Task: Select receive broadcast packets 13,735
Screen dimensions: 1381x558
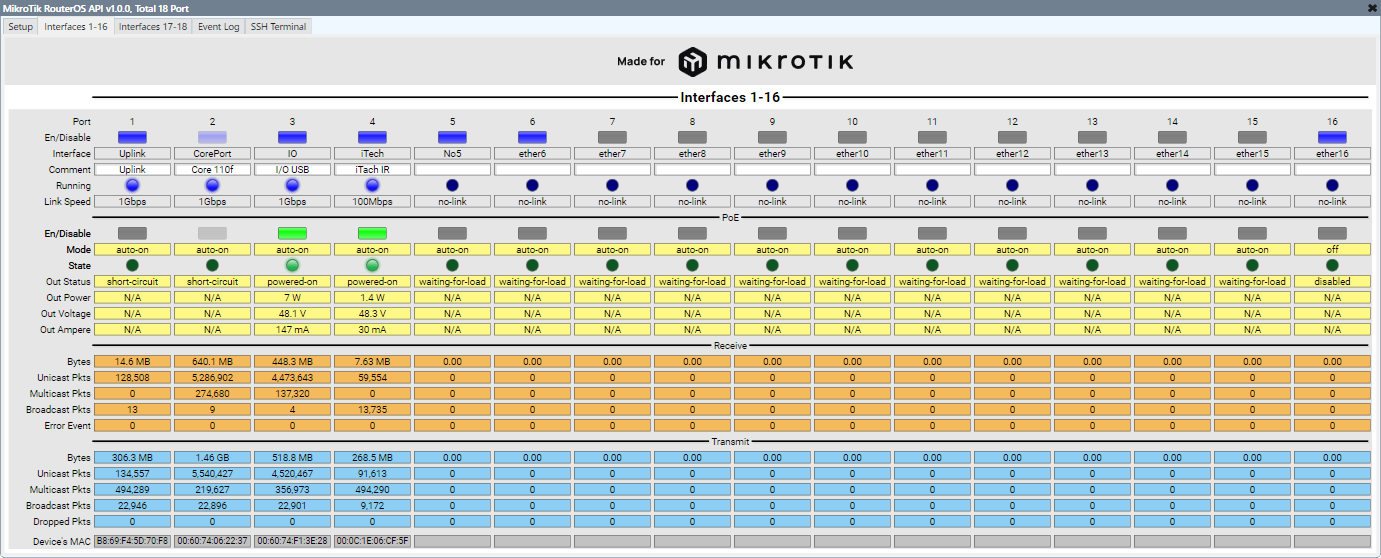Action: point(372,410)
